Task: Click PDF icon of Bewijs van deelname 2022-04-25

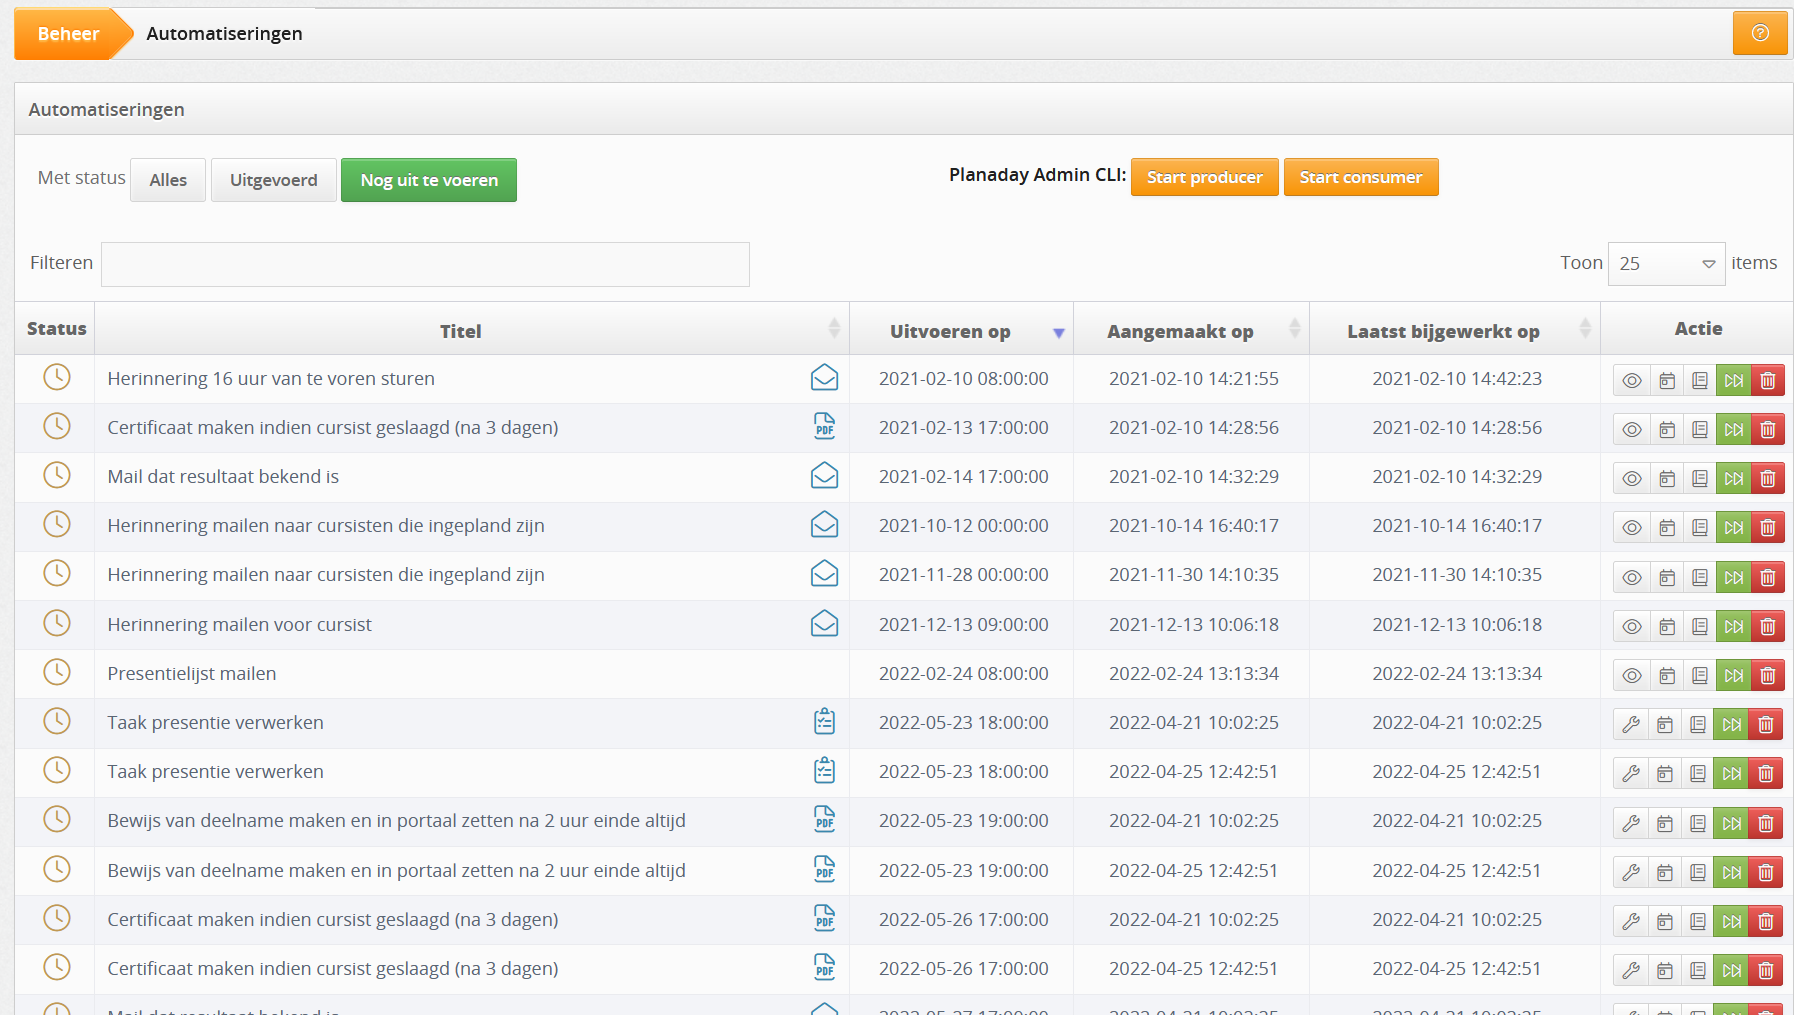Action: (824, 870)
